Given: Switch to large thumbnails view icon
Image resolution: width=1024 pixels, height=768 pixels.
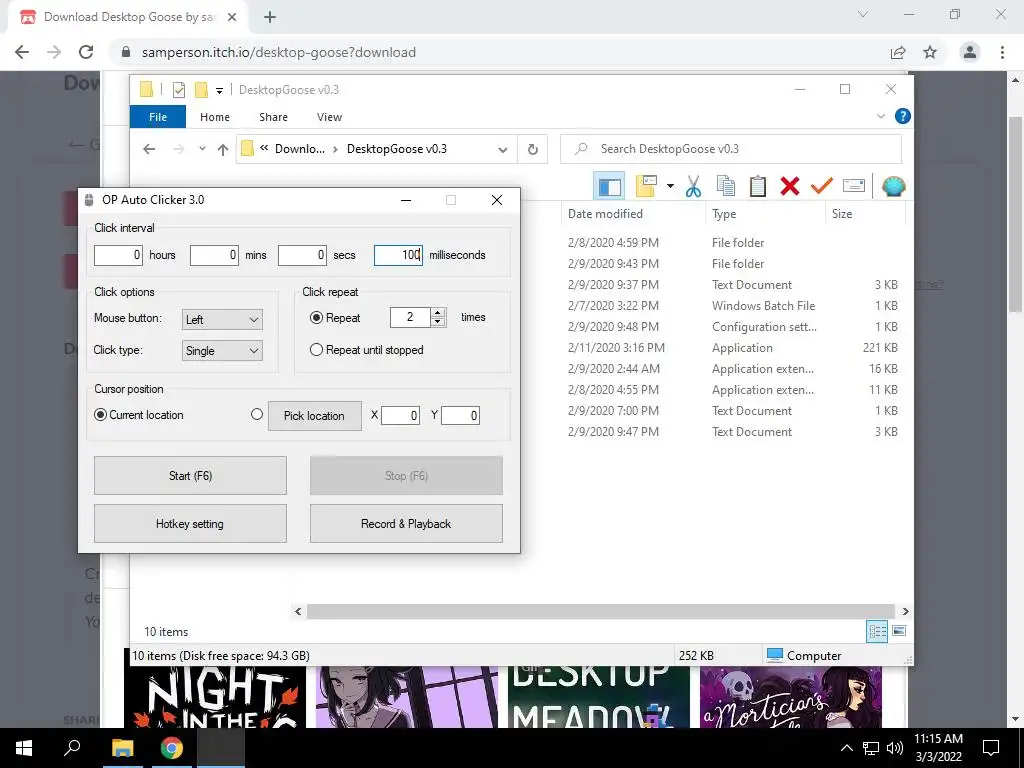Looking at the screenshot, I should click(x=899, y=631).
